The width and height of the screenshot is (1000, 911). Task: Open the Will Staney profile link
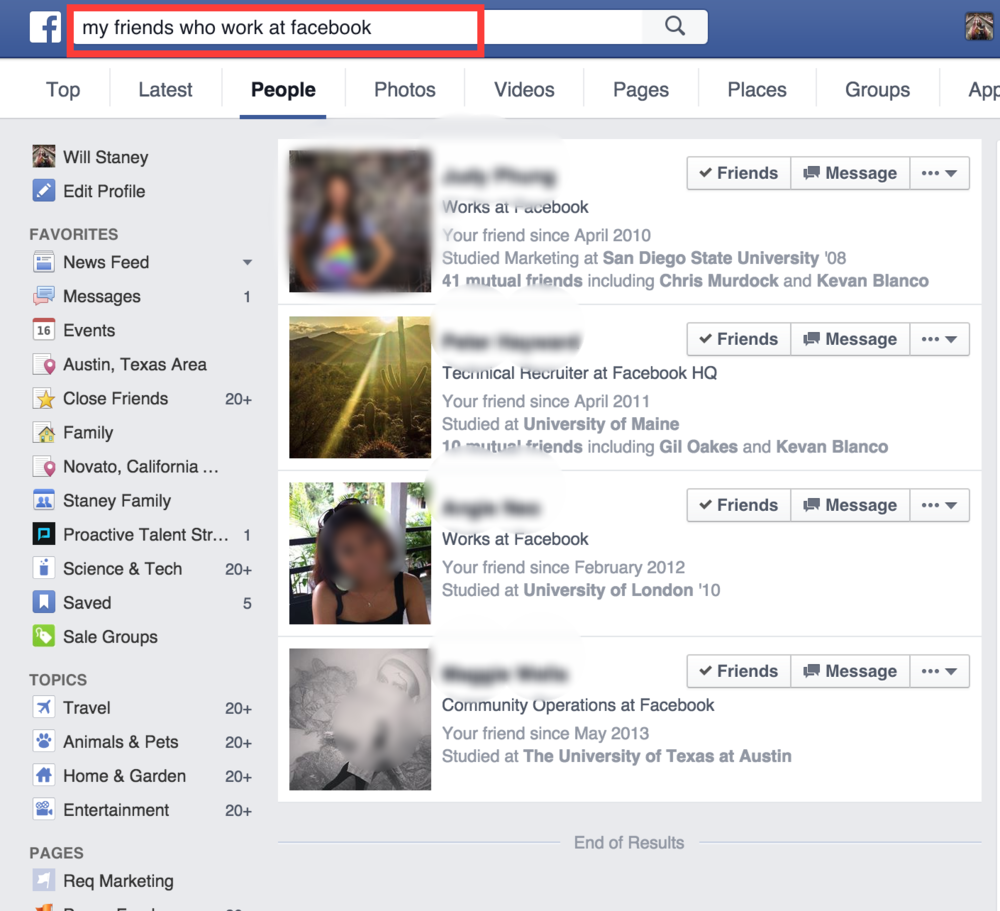[106, 157]
